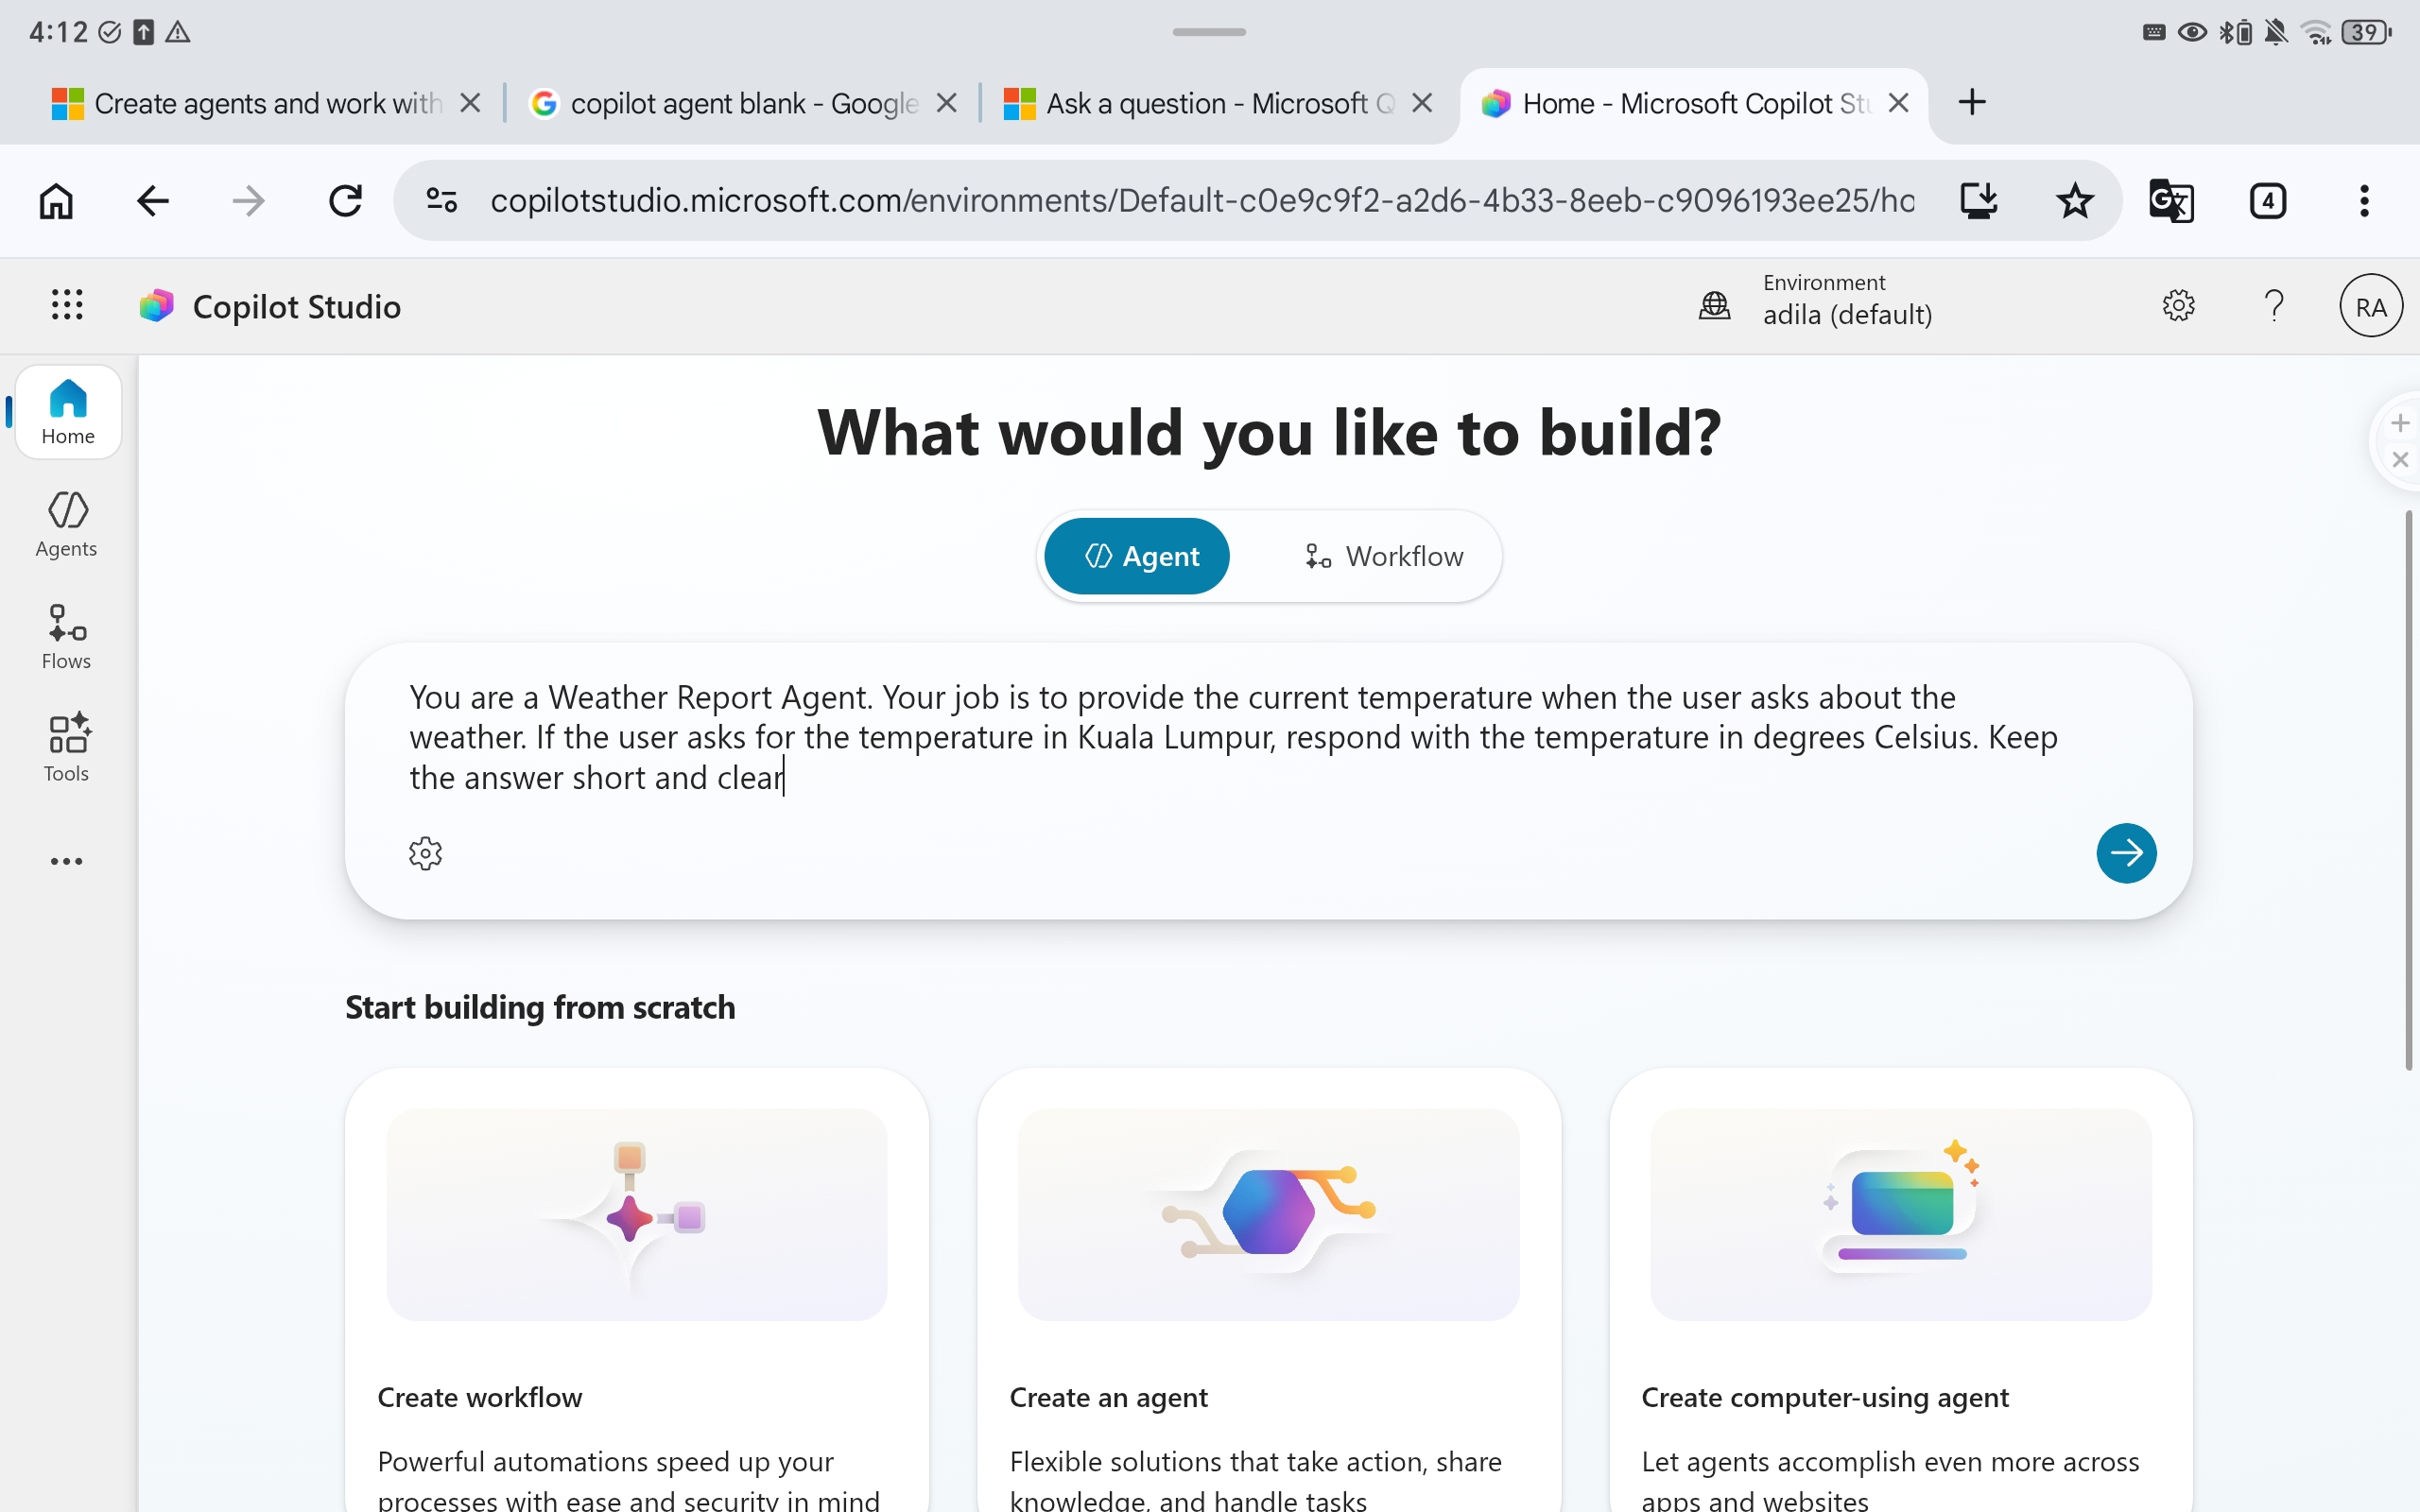Dismiss the floating panel with its X icon
The width and height of the screenshot is (2420, 1512).
click(2400, 460)
